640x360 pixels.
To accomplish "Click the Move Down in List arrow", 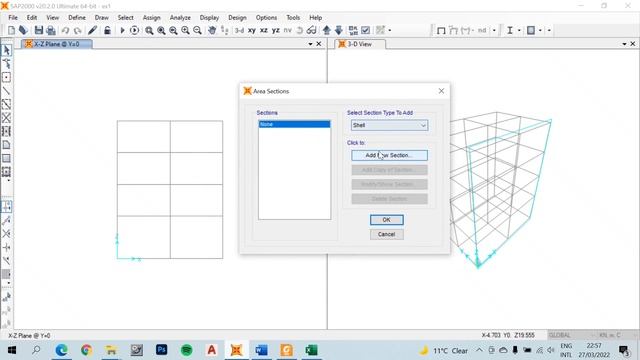I will (x=338, y=30).
